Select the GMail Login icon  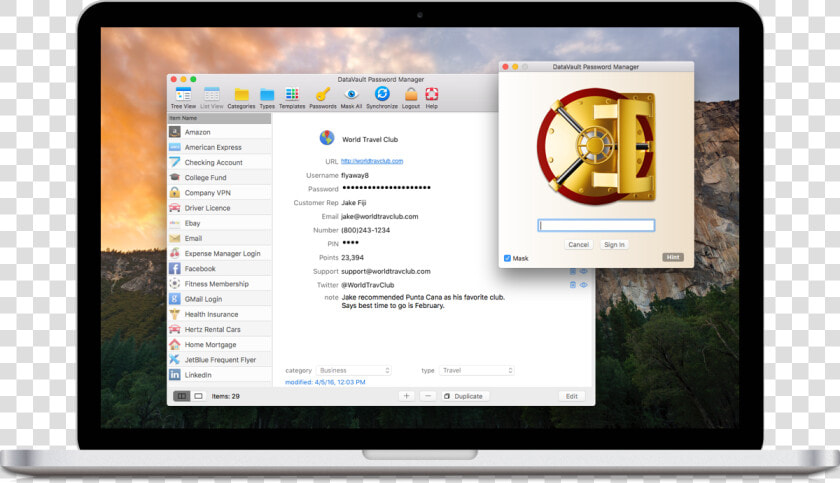click(175, 299)
